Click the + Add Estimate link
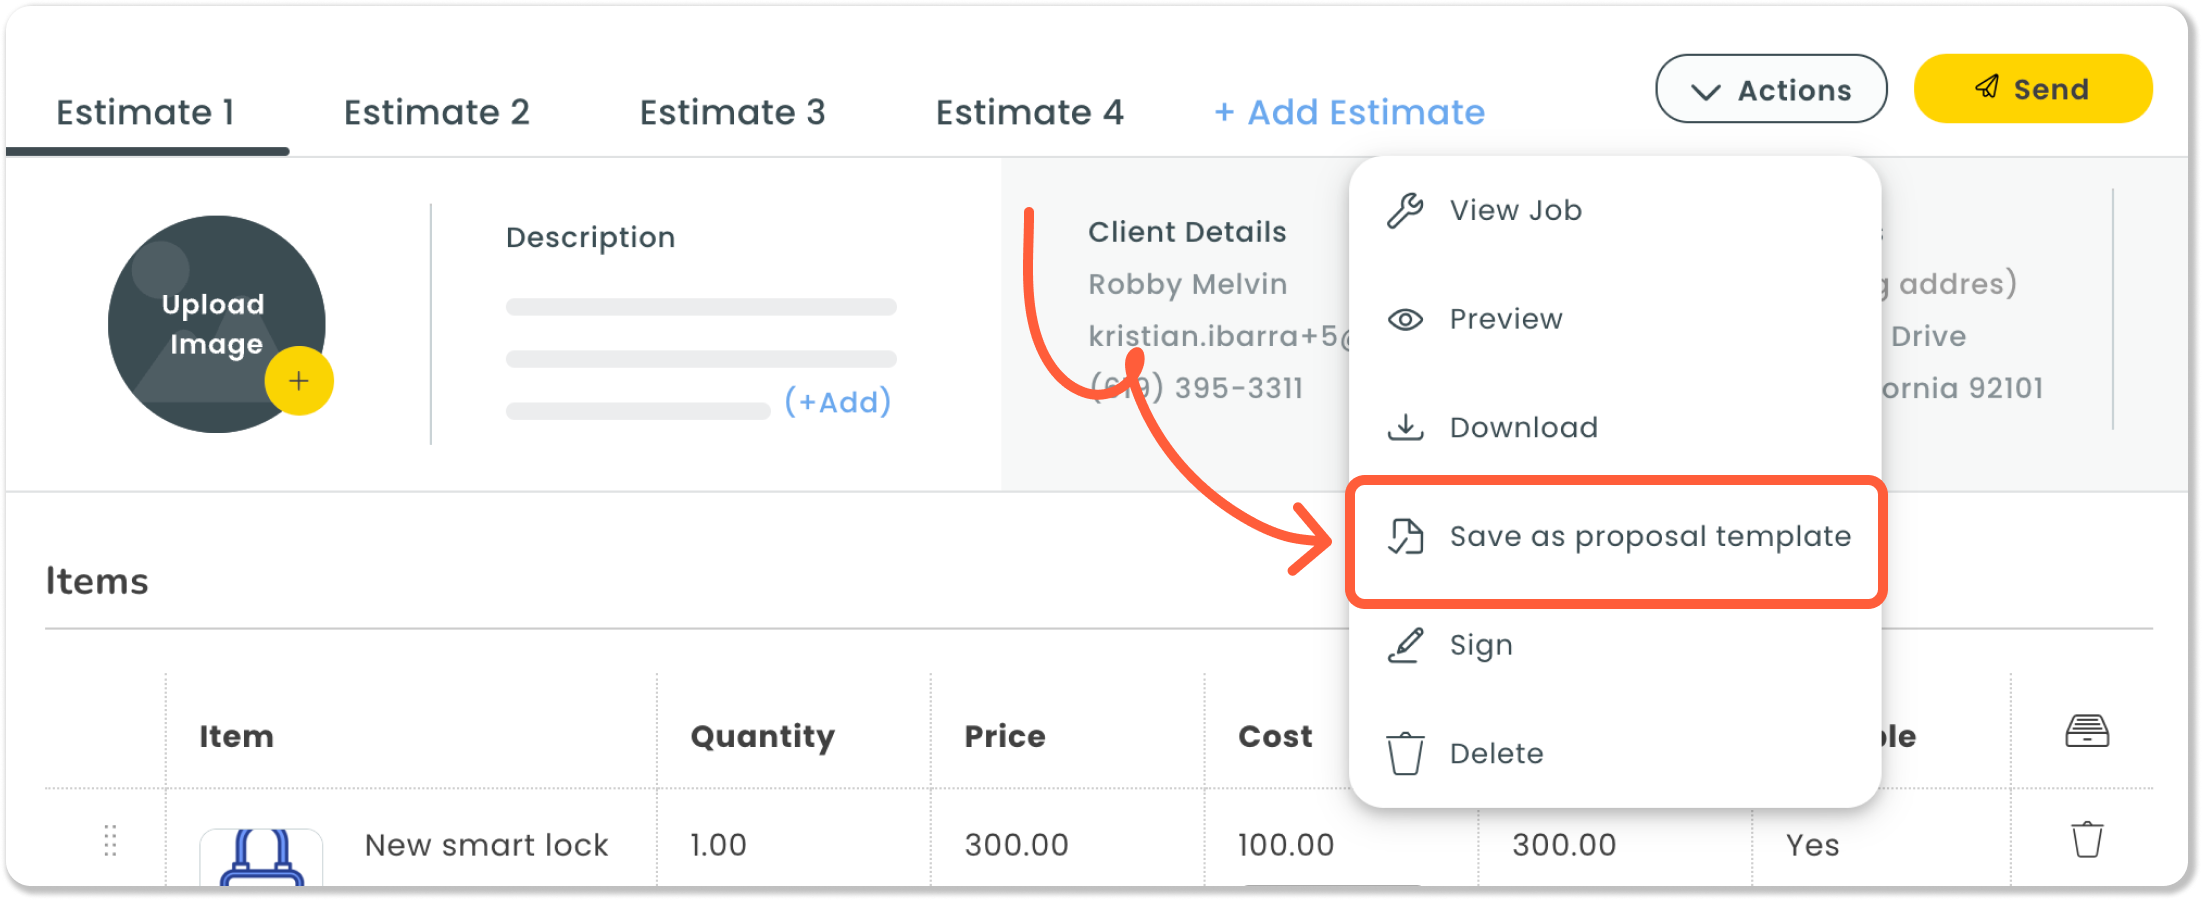2202x900 pixels. coord(1349,112)
